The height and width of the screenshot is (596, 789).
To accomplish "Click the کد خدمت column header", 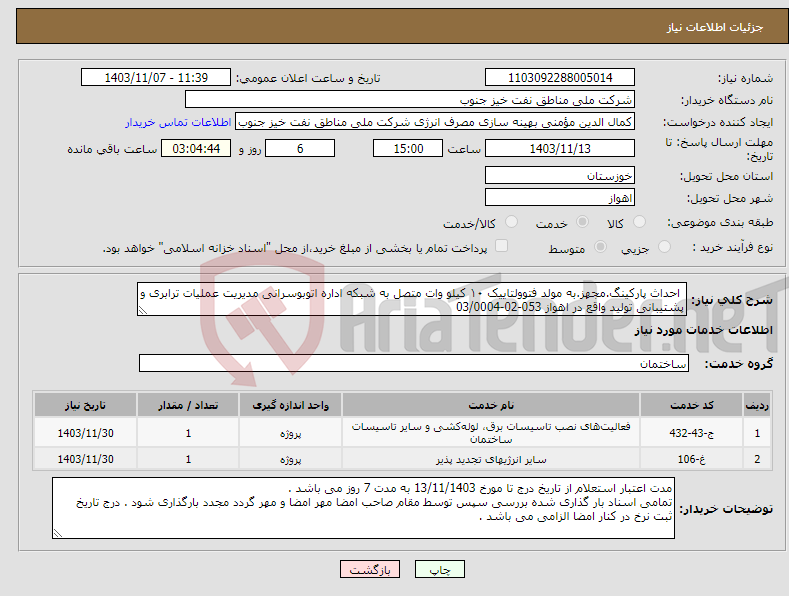I will pos(692,405).
